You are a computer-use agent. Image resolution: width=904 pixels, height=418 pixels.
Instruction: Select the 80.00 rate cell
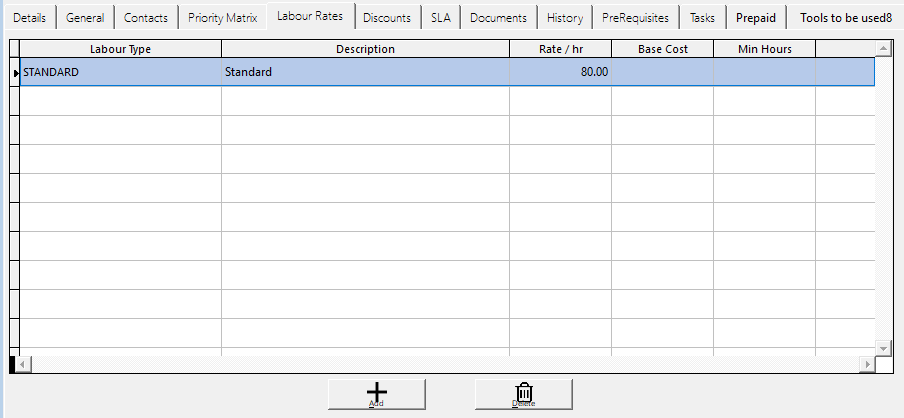coord(560,72)
